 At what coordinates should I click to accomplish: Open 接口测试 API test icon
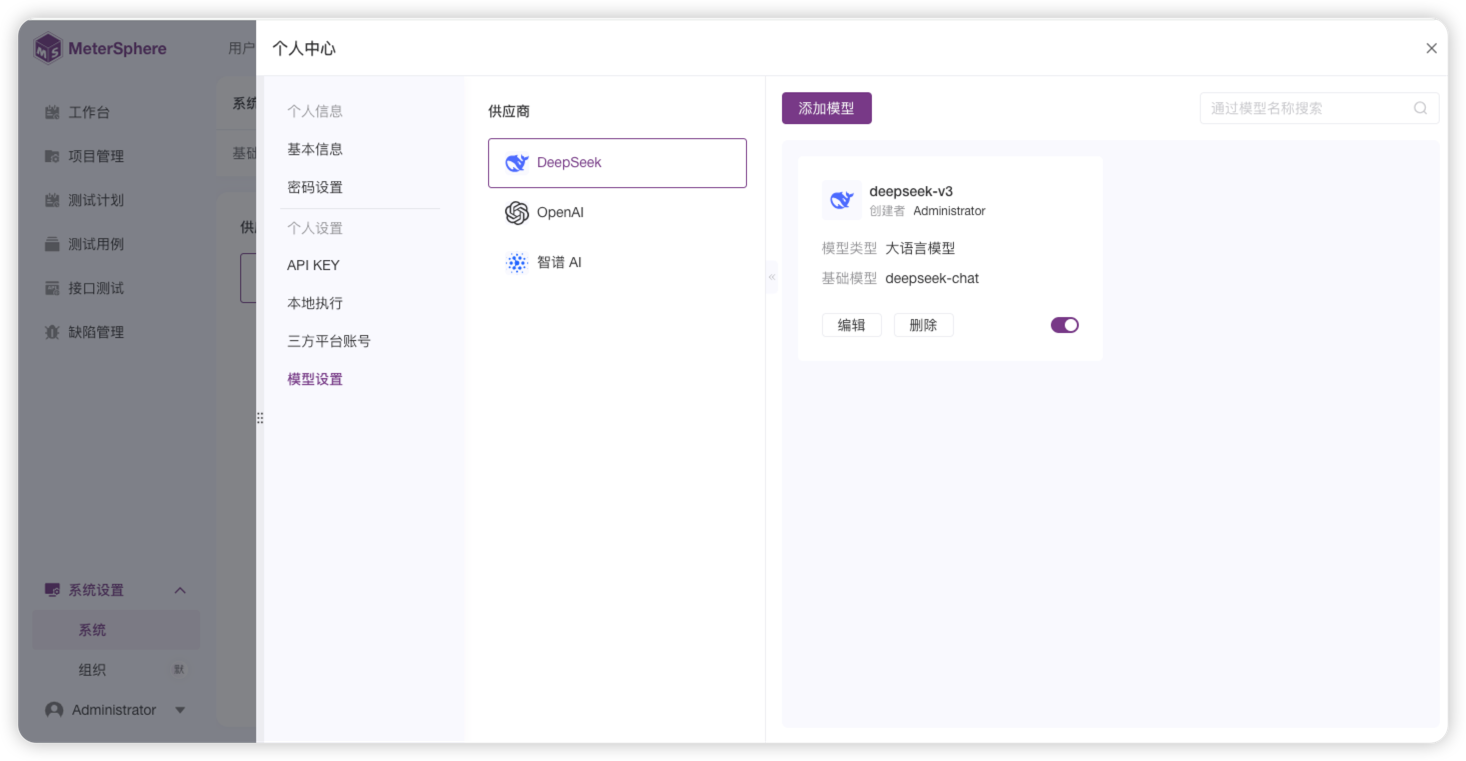(x=53, y=288)
